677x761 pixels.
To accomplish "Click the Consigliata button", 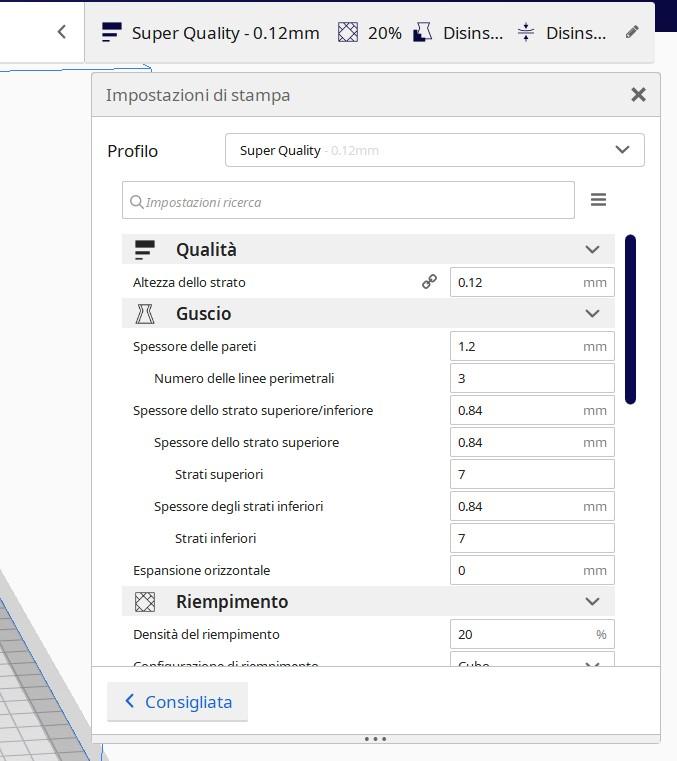I will click(177, 702).
